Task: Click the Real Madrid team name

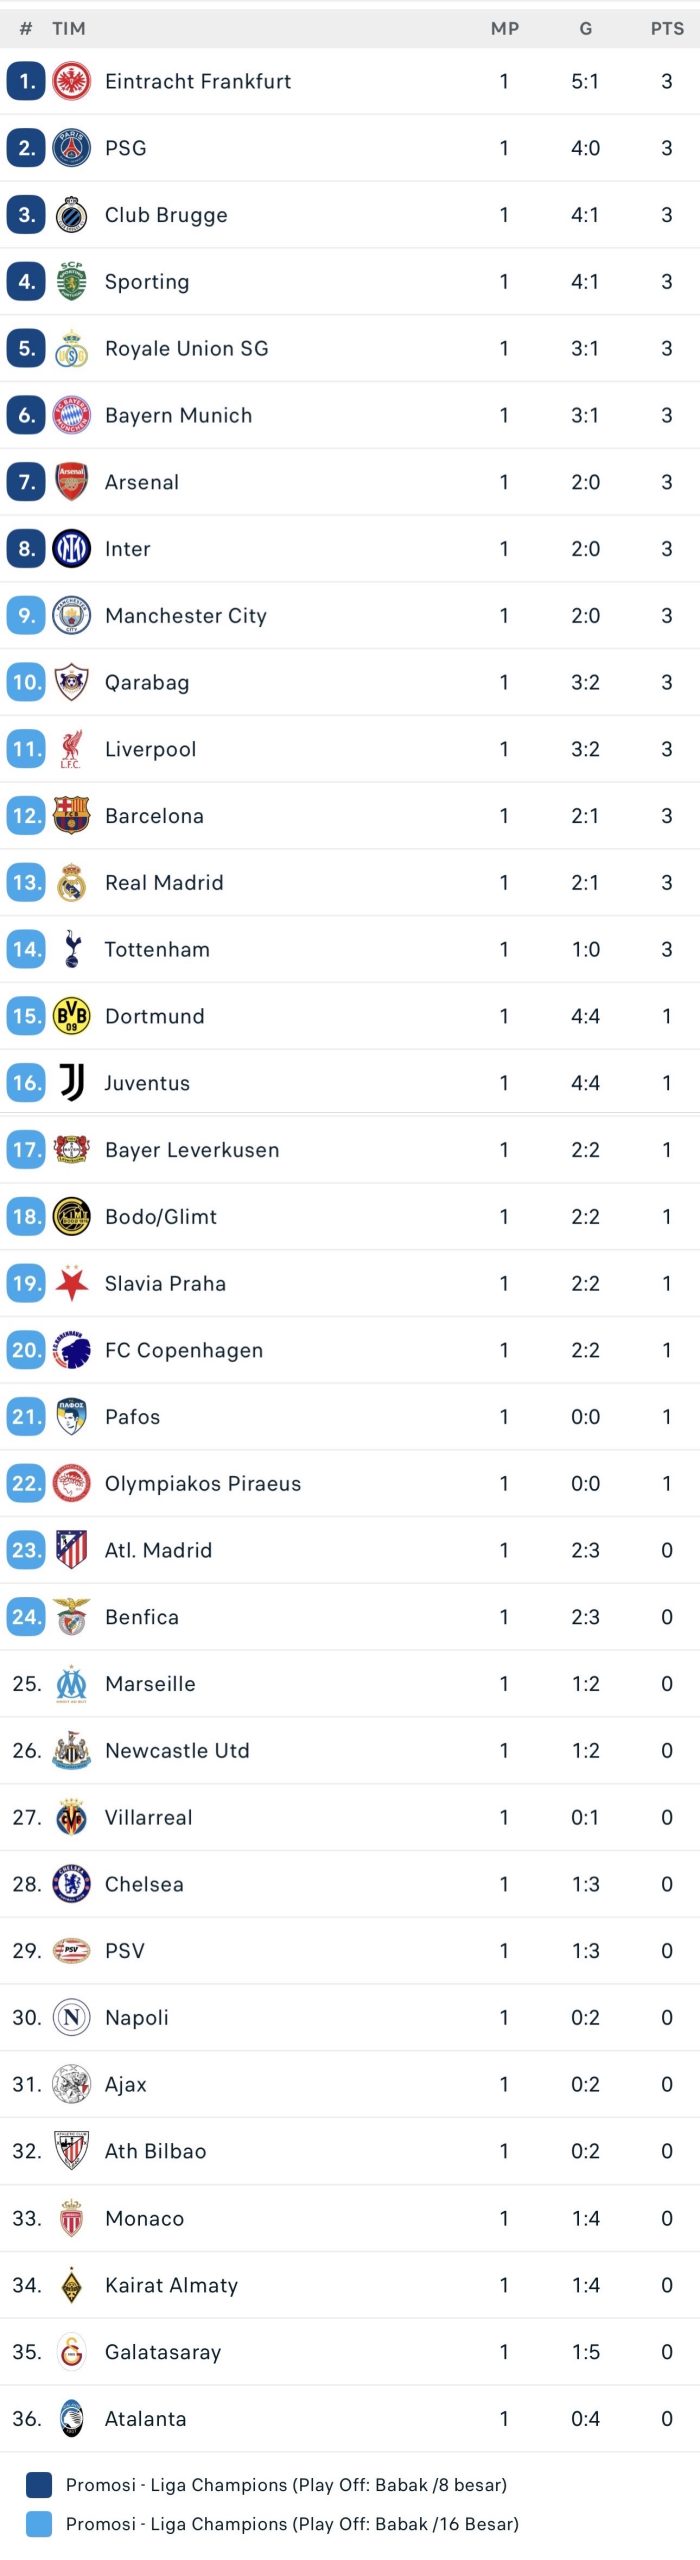Action: (164, 883)
